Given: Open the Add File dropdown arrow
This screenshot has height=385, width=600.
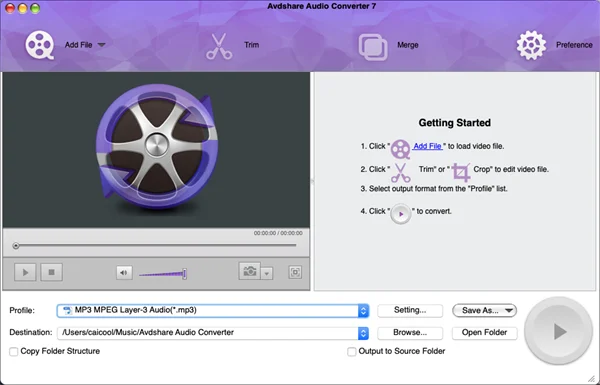Looking at the screenshot, I should point(101,45).
